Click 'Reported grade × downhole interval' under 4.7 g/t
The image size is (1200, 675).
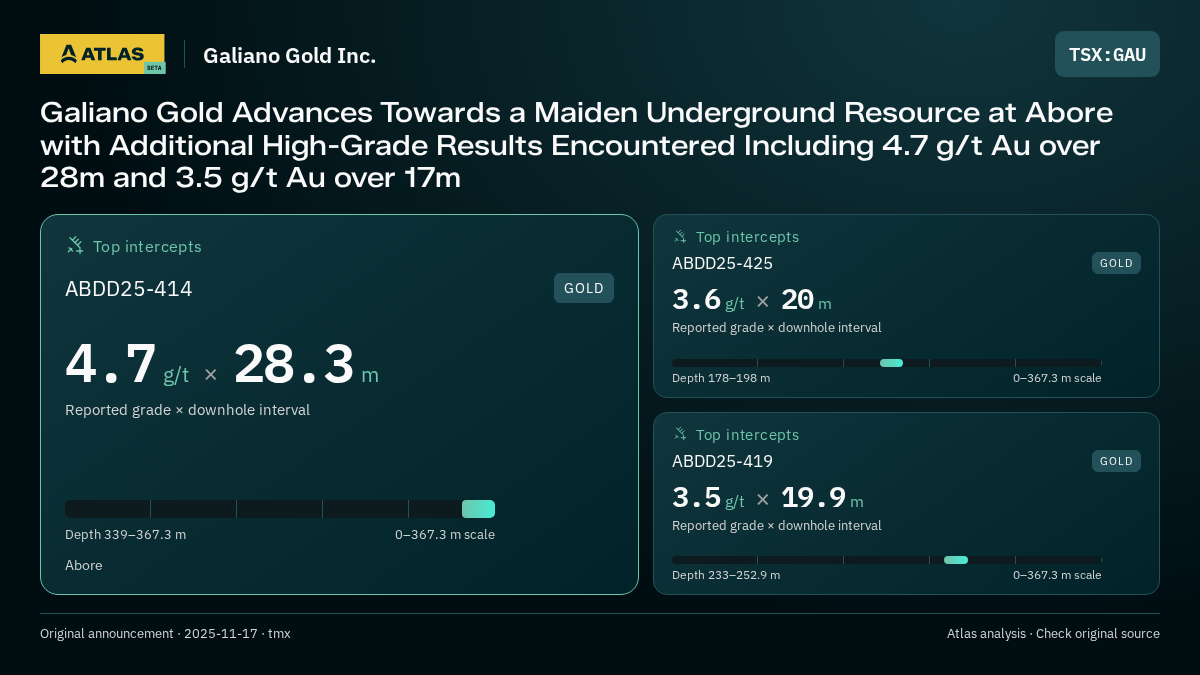tap(187, 410)
